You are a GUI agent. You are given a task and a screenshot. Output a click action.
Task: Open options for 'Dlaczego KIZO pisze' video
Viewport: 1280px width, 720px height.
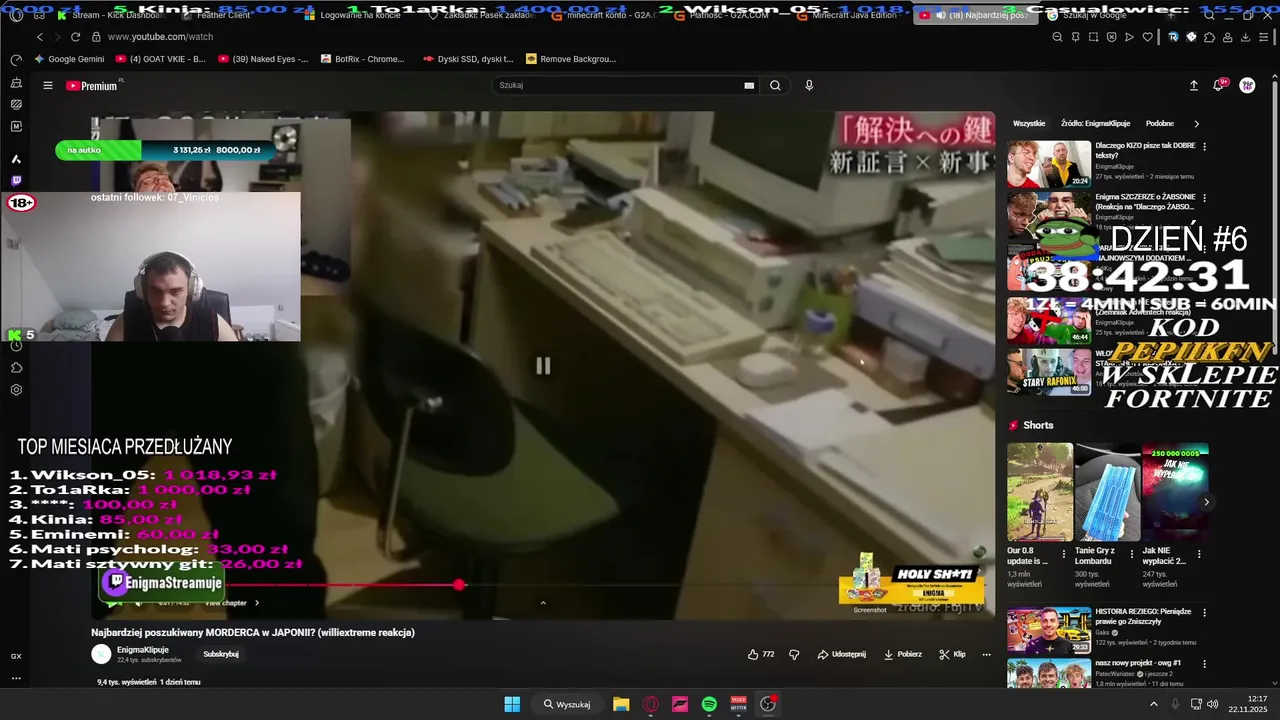[1204, 146]
